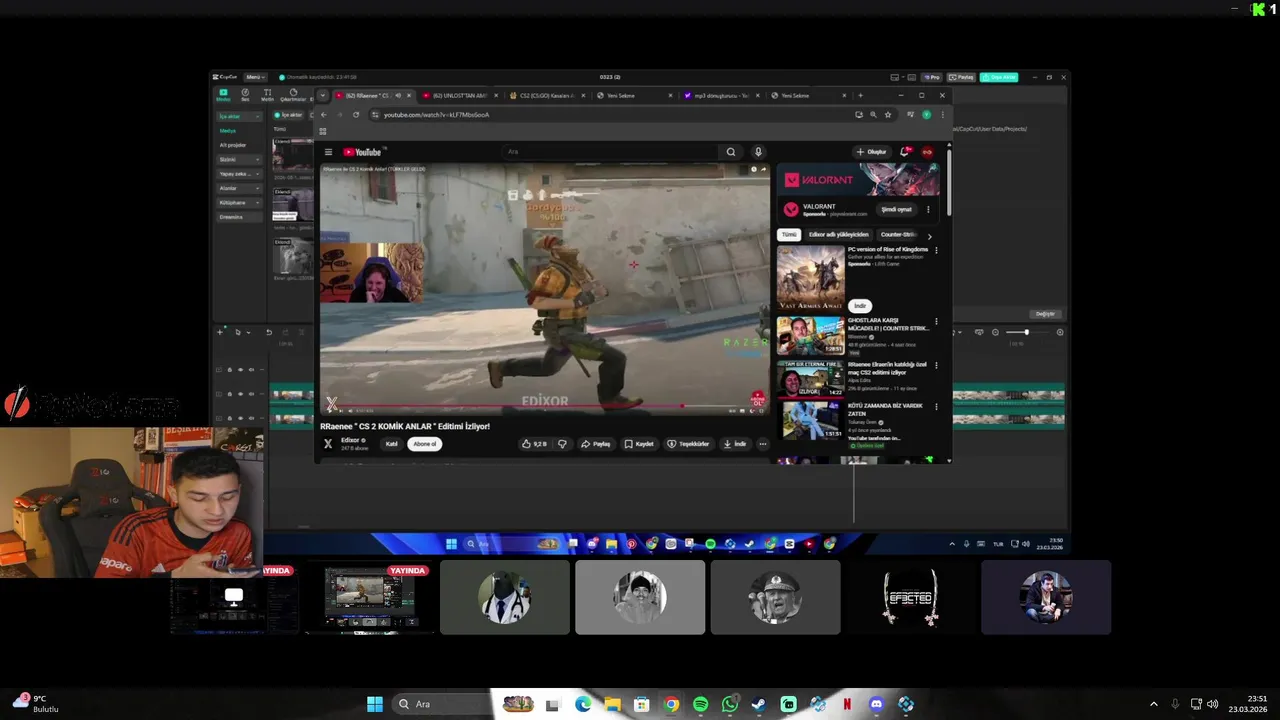Open CapCut Menü dropdown

[254, 77]
